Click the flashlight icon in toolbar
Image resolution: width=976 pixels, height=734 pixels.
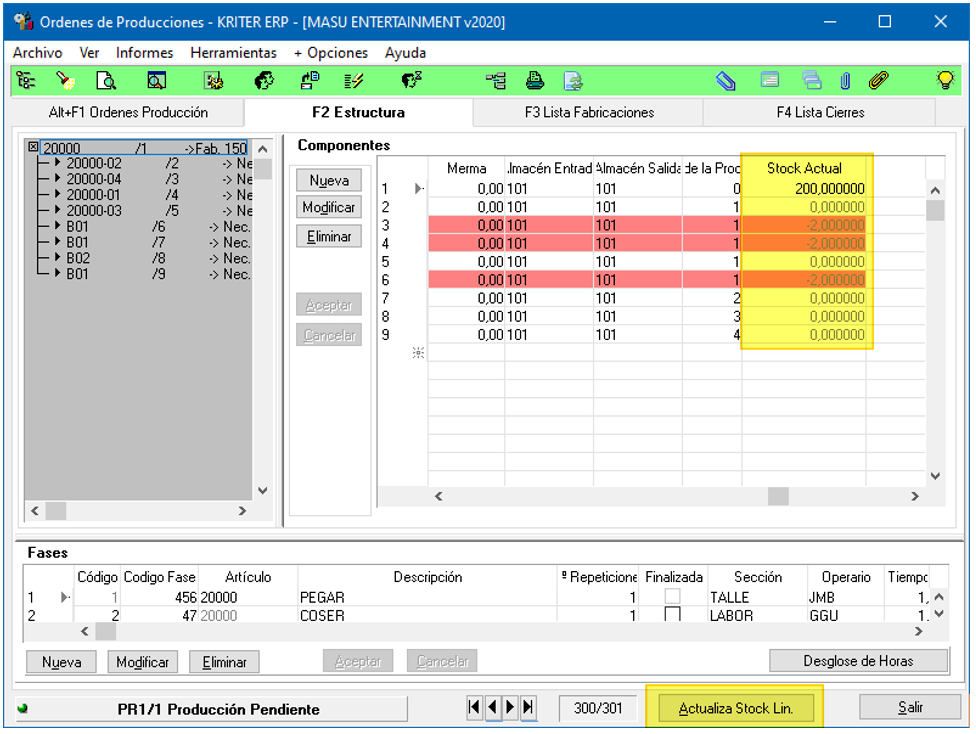(x=65, y=81)
